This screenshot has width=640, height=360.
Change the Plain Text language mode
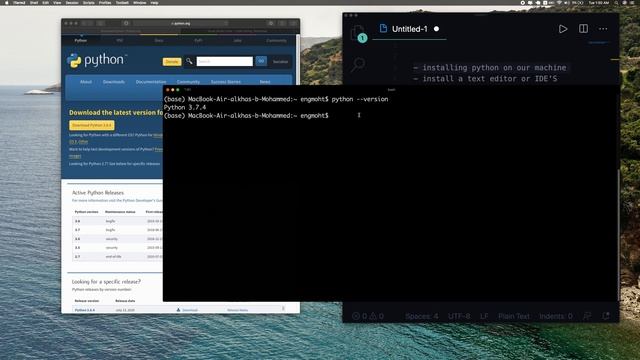coord(514,316)
